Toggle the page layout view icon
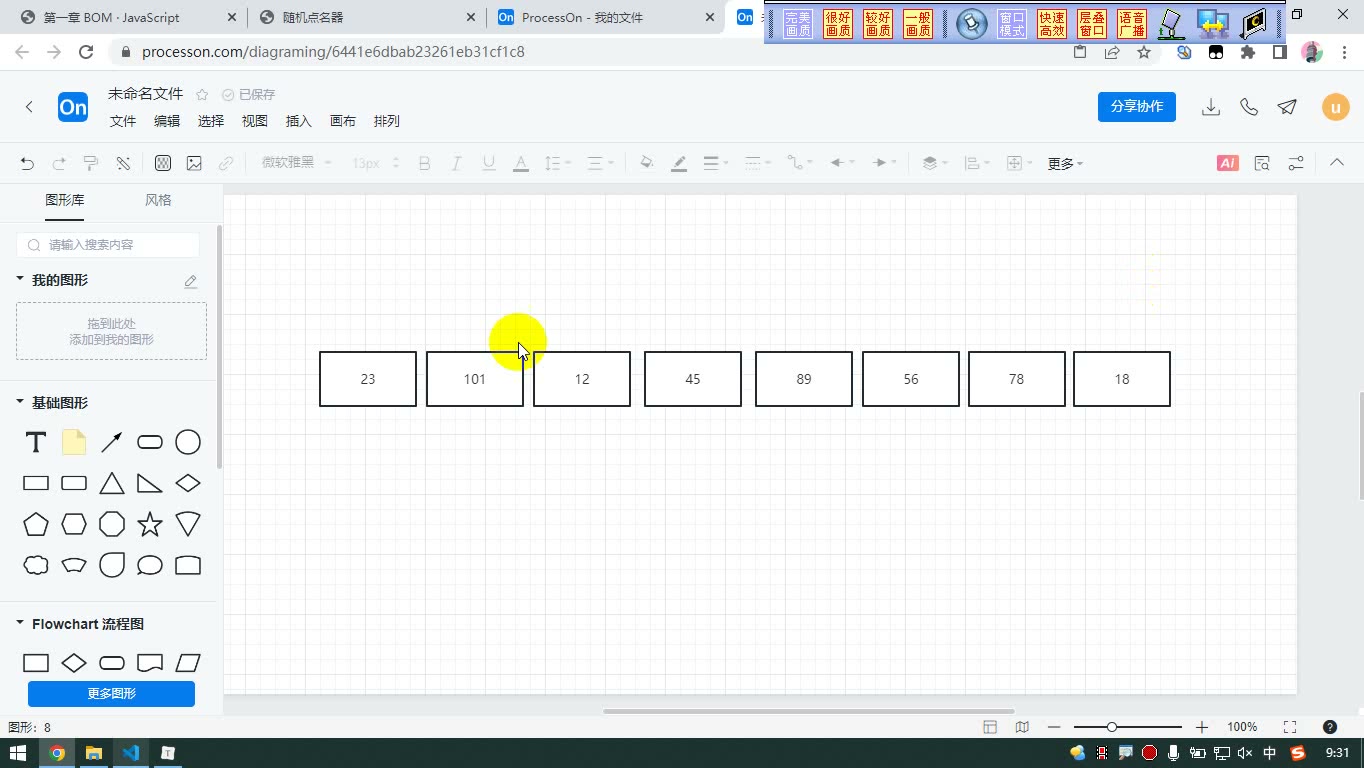The width and height of the screenshot is (1364, 768). [990, 727]
